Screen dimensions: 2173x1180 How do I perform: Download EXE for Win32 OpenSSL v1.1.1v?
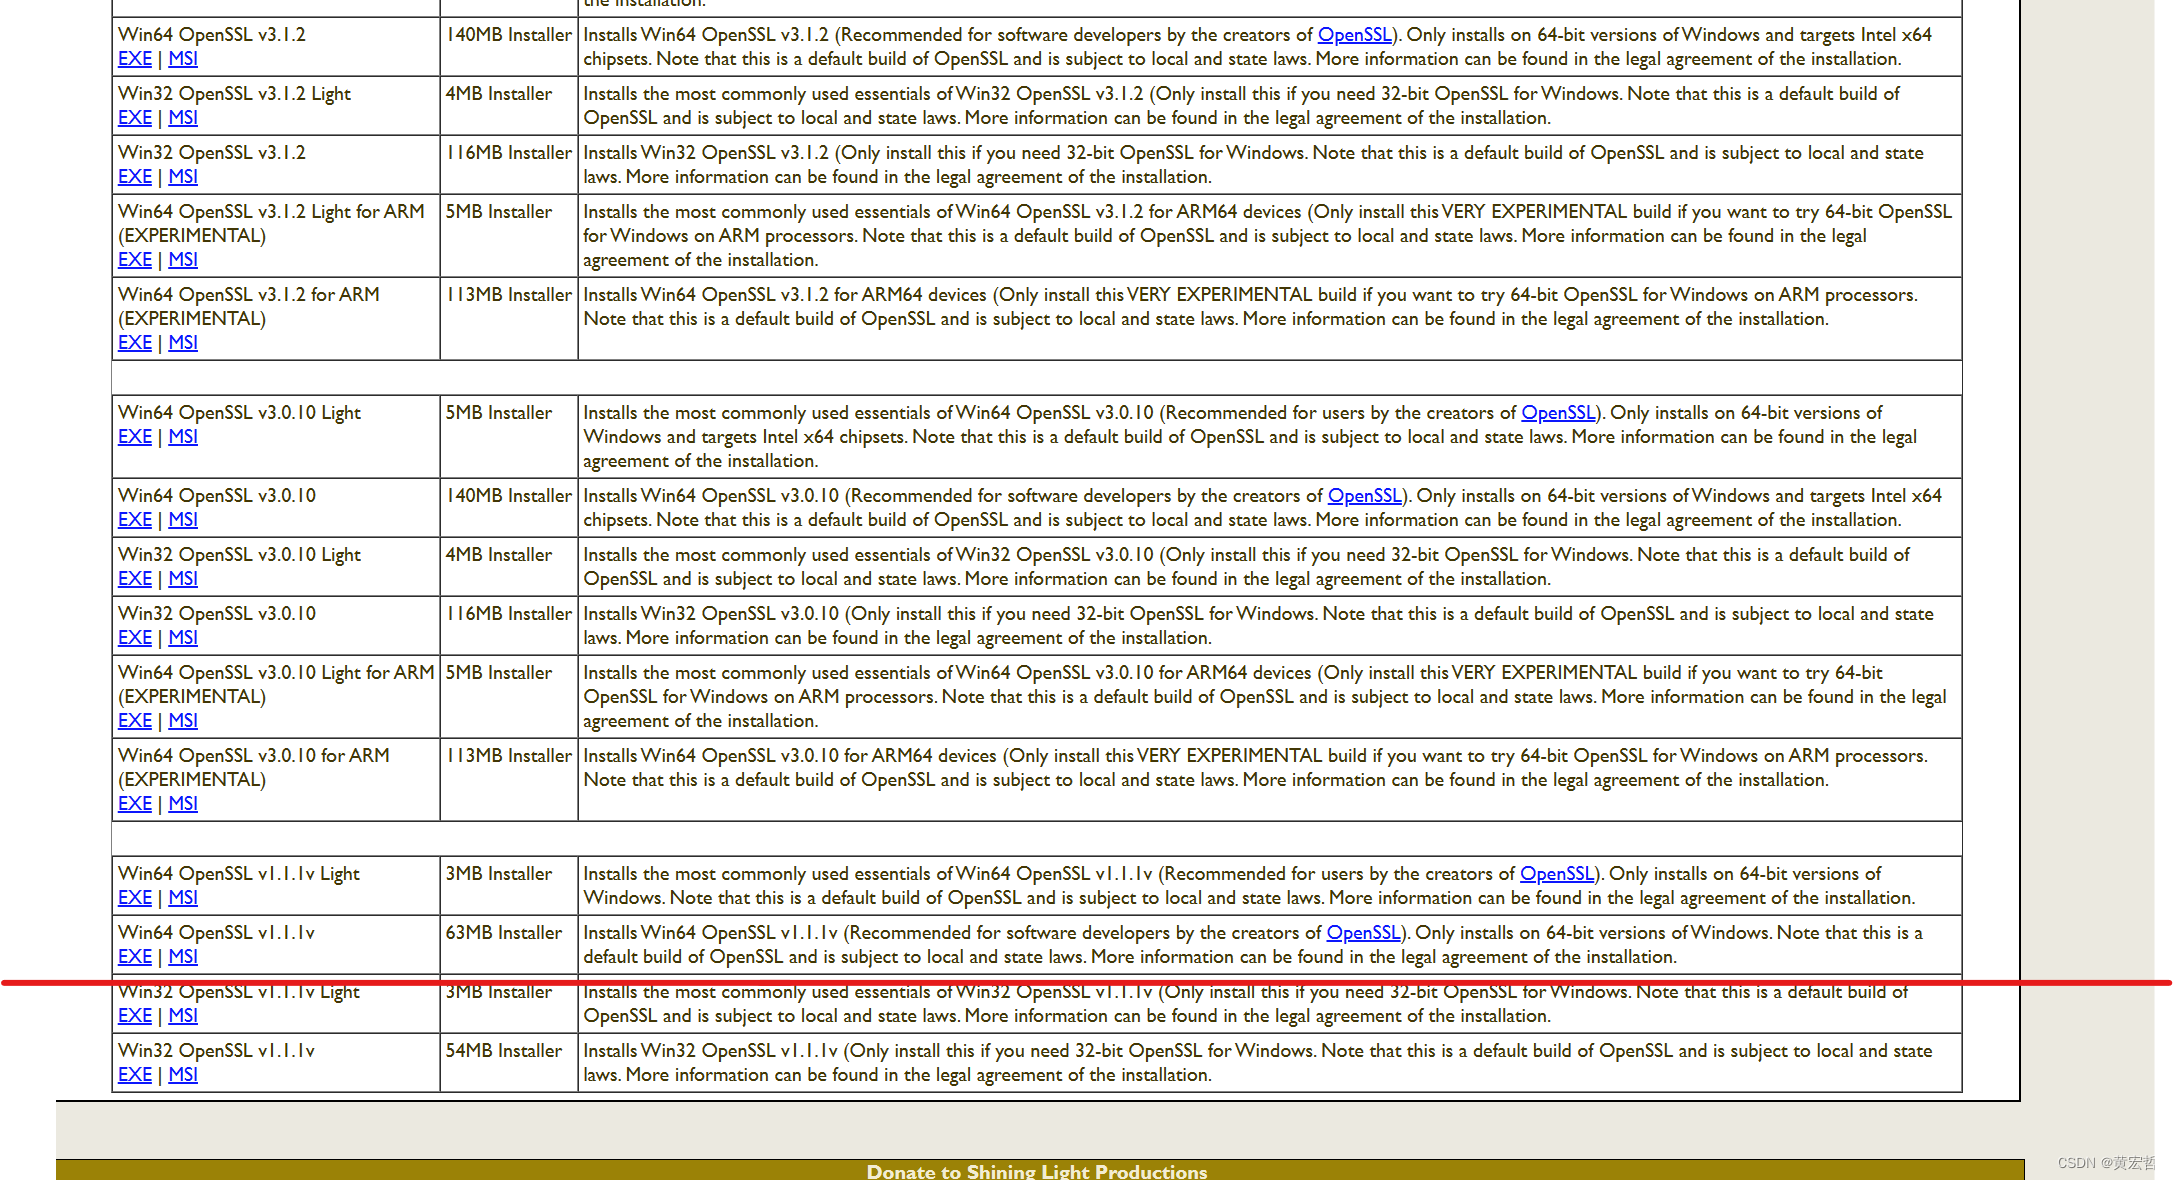tap(135, 1075)
